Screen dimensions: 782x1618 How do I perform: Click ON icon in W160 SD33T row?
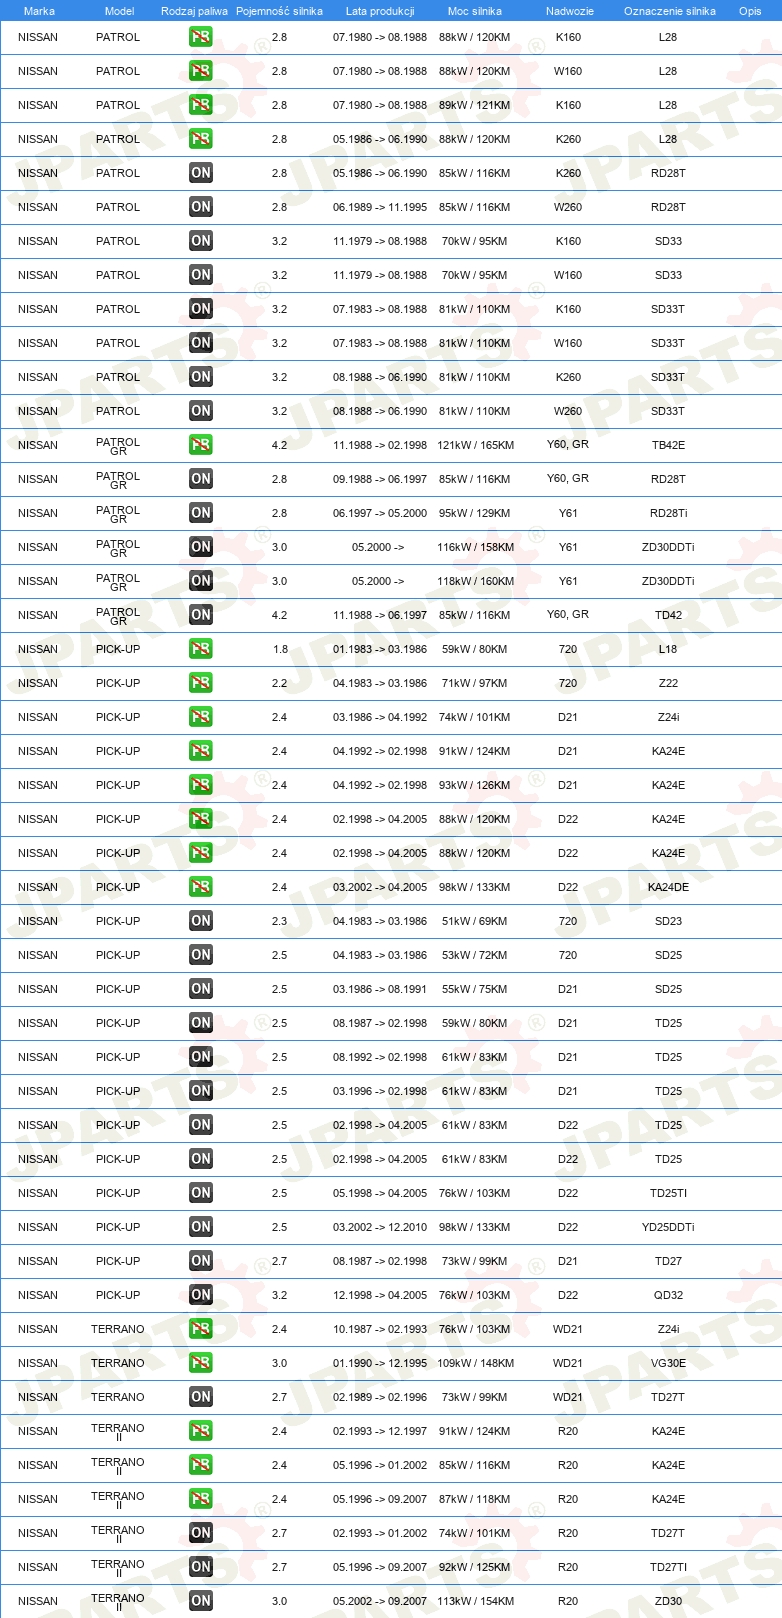(201, 343)
